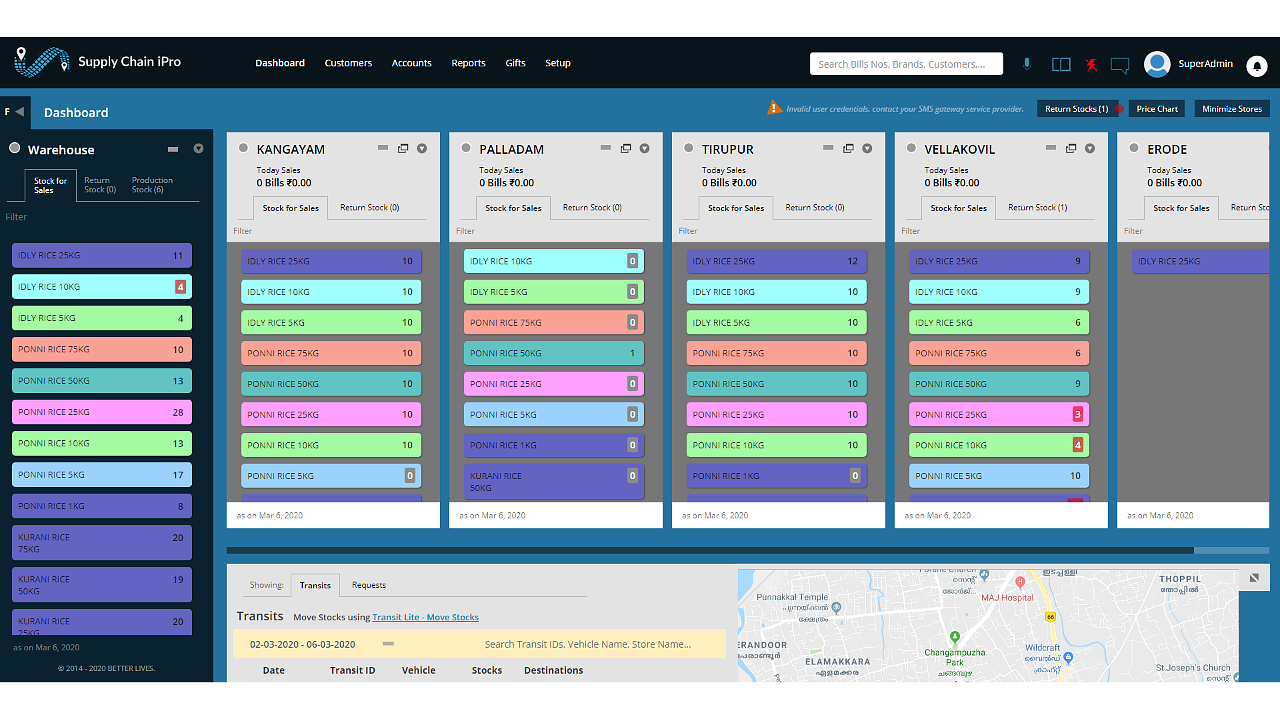Image resolution: width=1280 pixels, height=720 pixels.
Task: Open the split panel layout icon
Action: [x=1061, y=64]
